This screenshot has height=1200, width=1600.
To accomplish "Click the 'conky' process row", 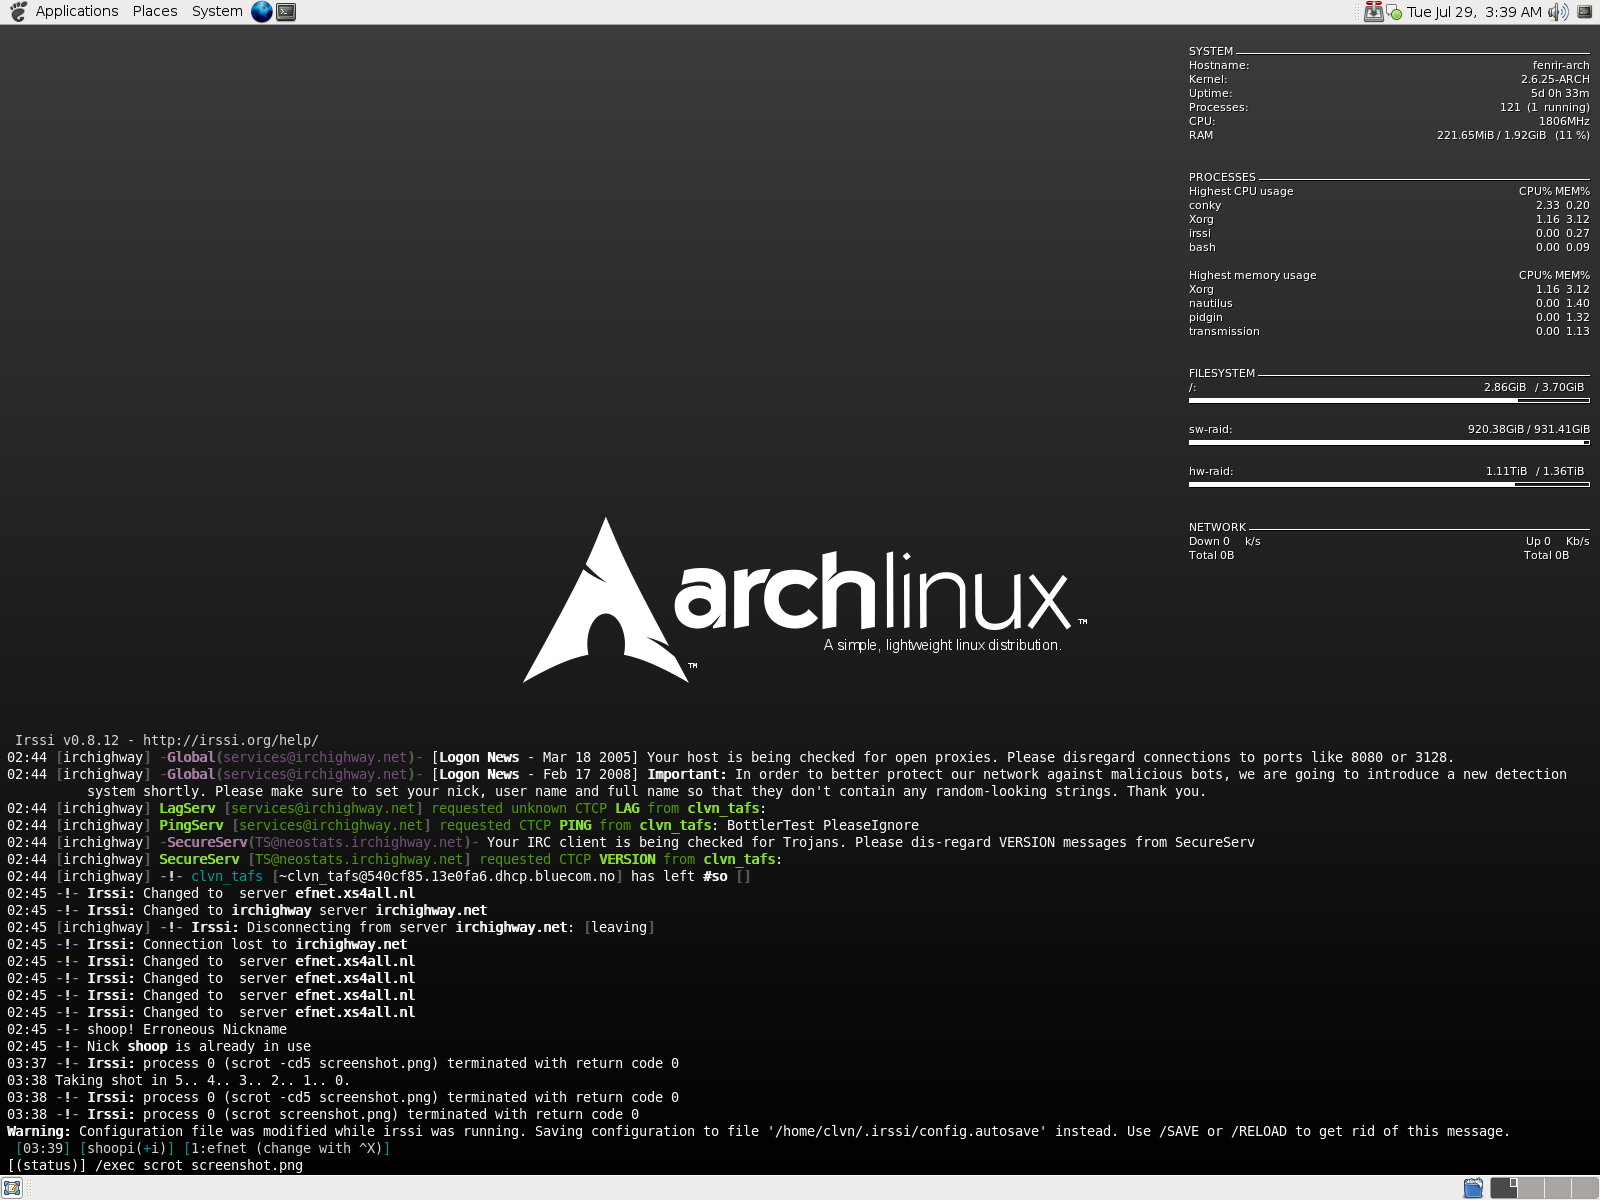I will coord(1389,205).
